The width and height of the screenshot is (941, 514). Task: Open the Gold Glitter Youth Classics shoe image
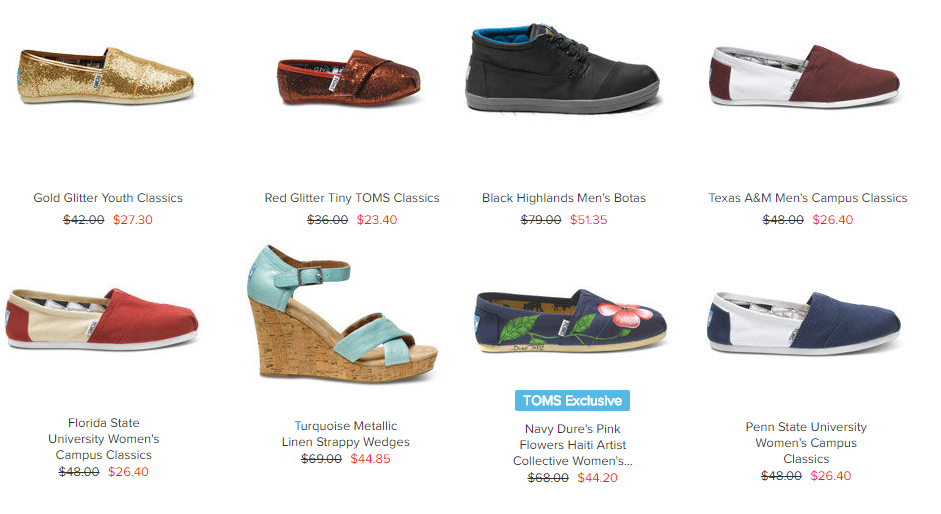click(106, 76)
